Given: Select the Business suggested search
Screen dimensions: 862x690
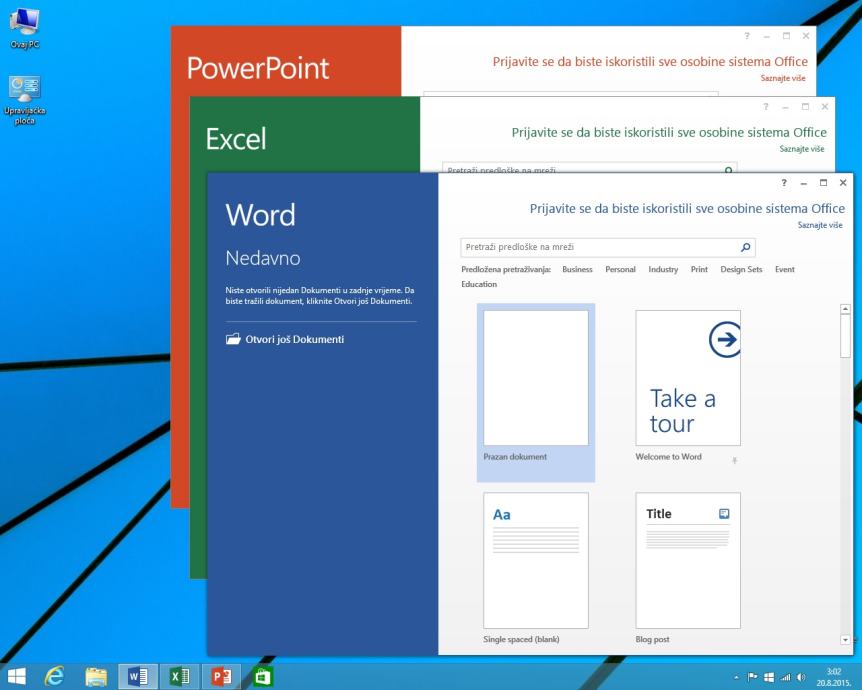Looking at the screenshot, I should coord(577,270).
